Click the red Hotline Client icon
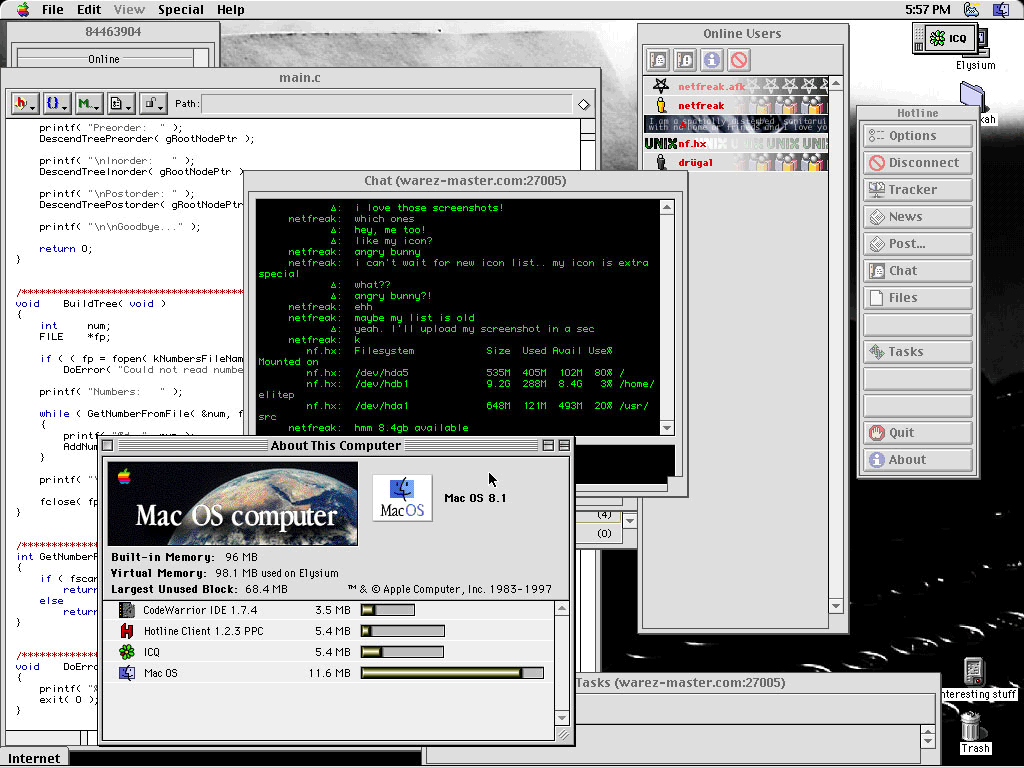Image resolution: width=1024 pixels, height=768 pixels. point(127,631)
